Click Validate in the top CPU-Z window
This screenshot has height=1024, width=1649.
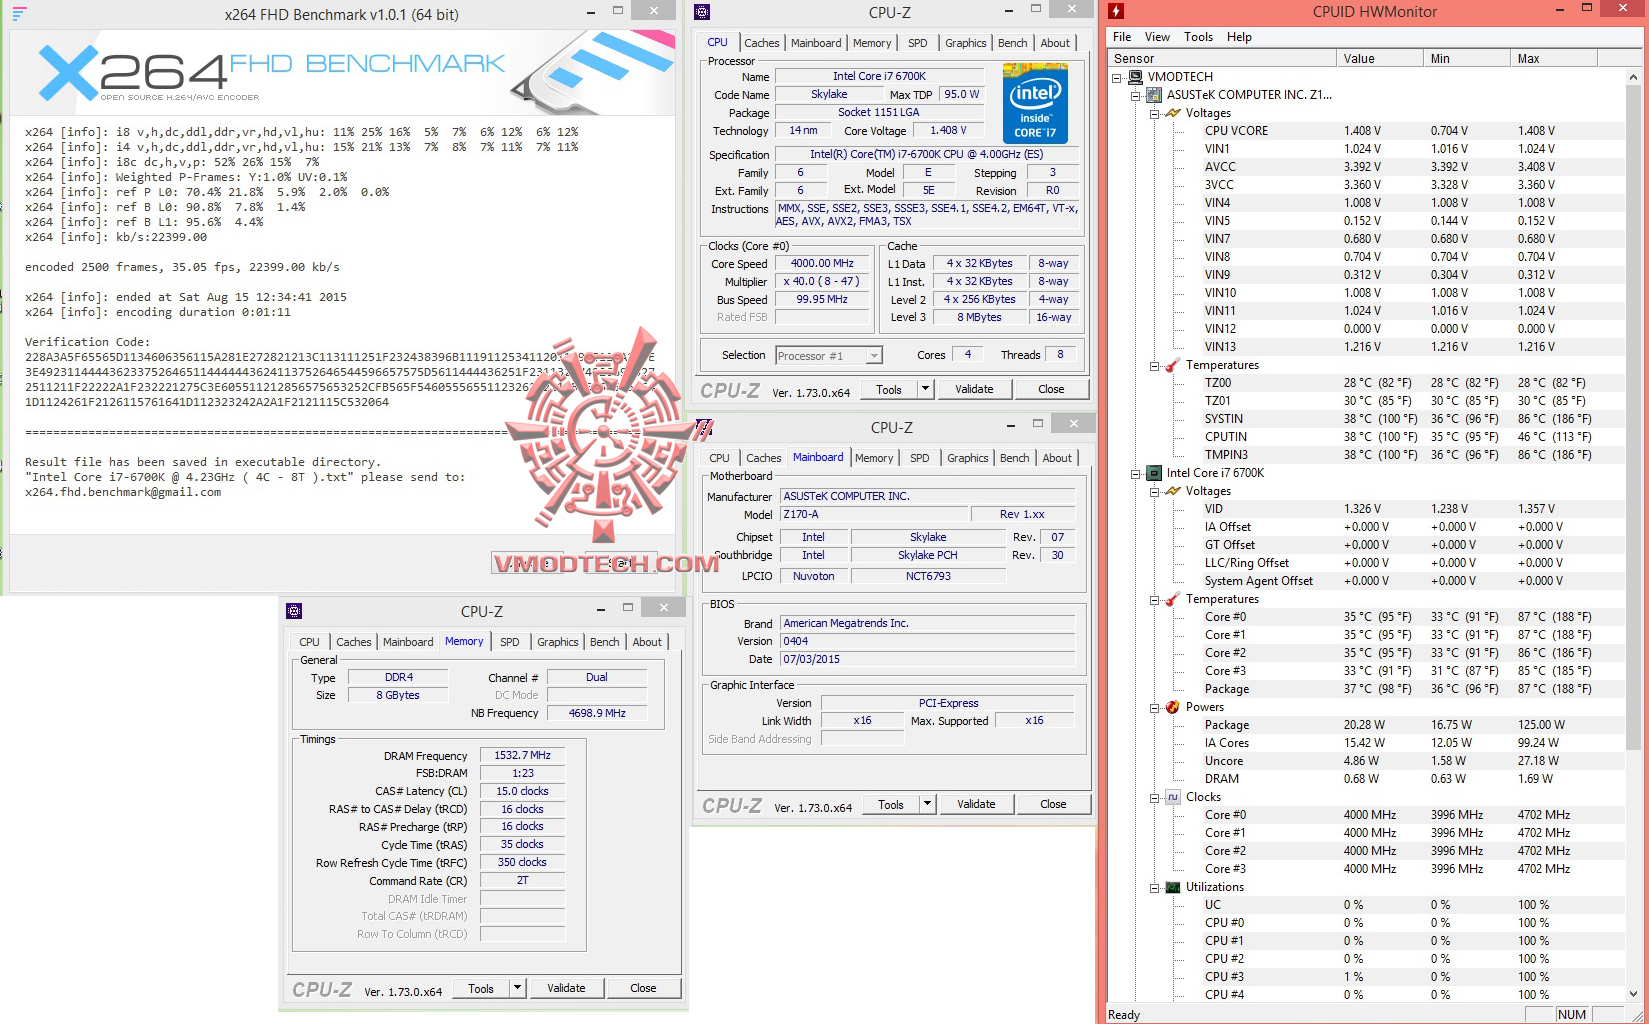click(974, 389)
